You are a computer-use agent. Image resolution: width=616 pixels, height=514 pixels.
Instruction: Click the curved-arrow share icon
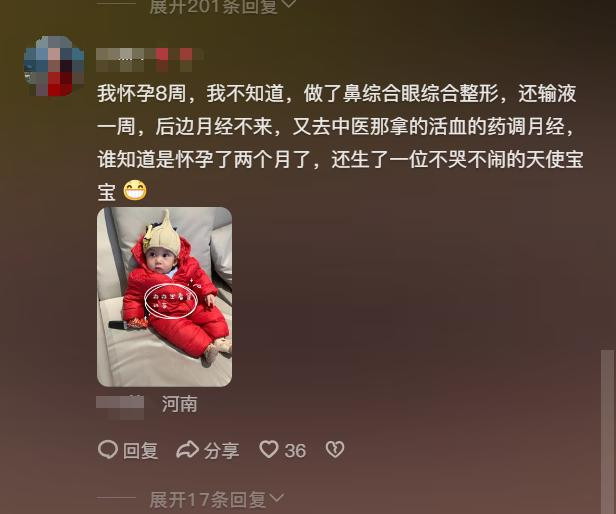point(187,450)
